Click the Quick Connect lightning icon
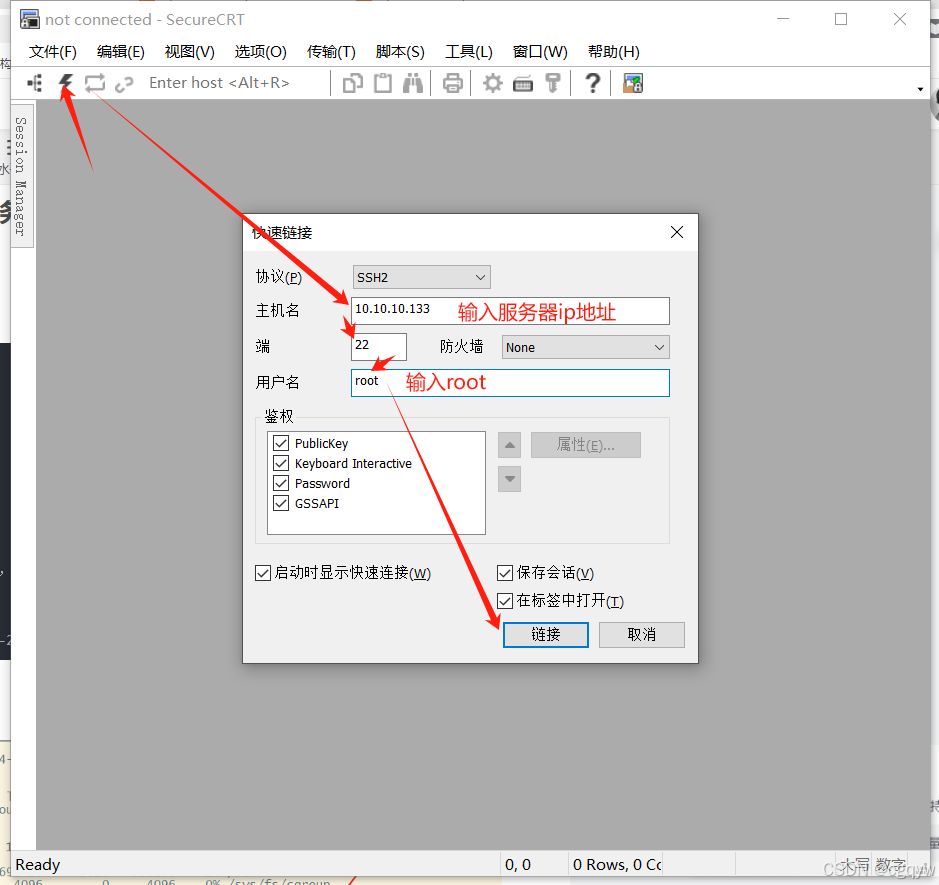939x885 pixels. [x=66, y=83]
